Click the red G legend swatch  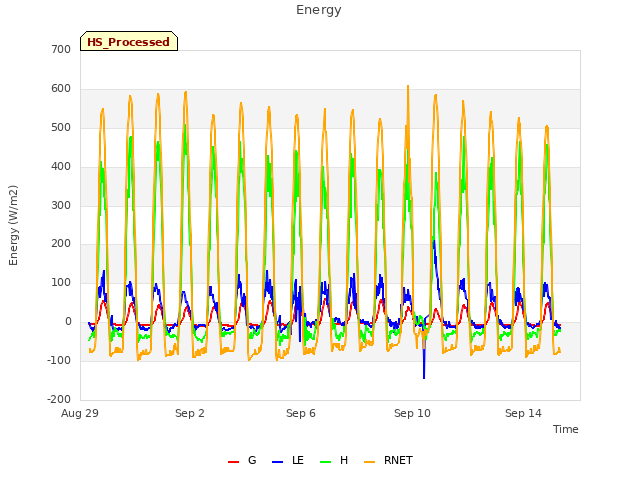click(x=233, y=462)
